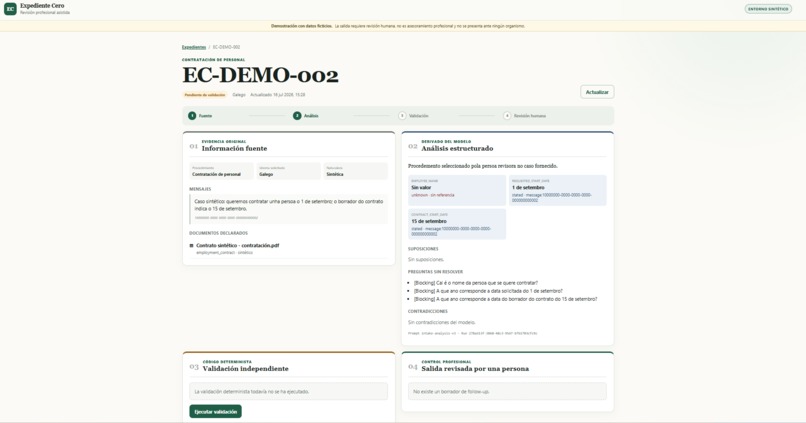Click the Pendiente de validación status badge

(x=205, y=95)
